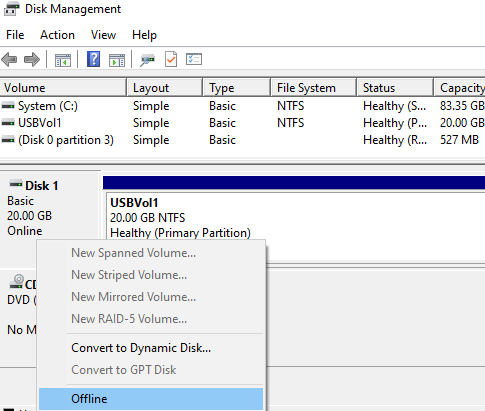This screenshot has width=485, height=411.
Task: Click Healthy status of Disk 0 partition 3
Action: point(395,140)
